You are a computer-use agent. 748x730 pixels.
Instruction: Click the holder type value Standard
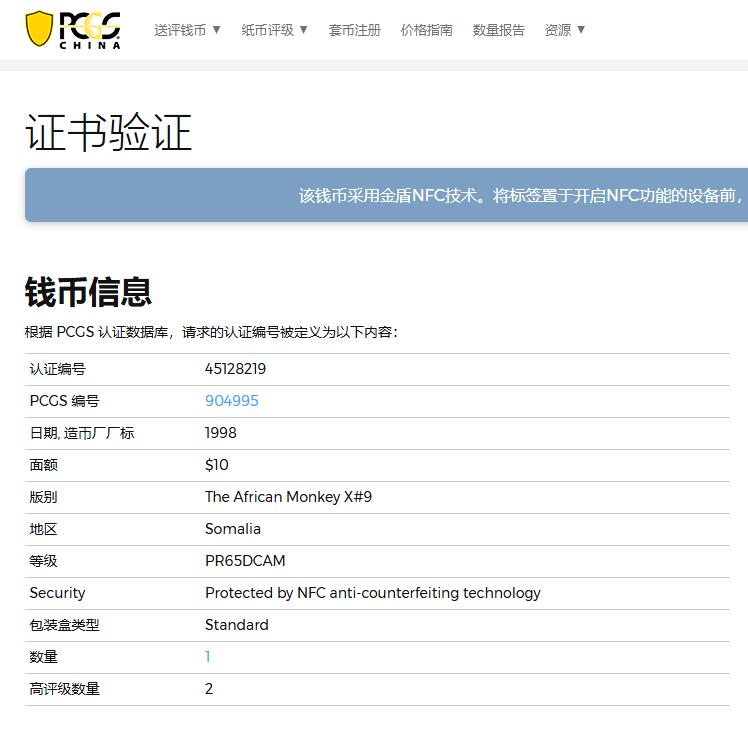pyautogui.click(x=237, y=625)
